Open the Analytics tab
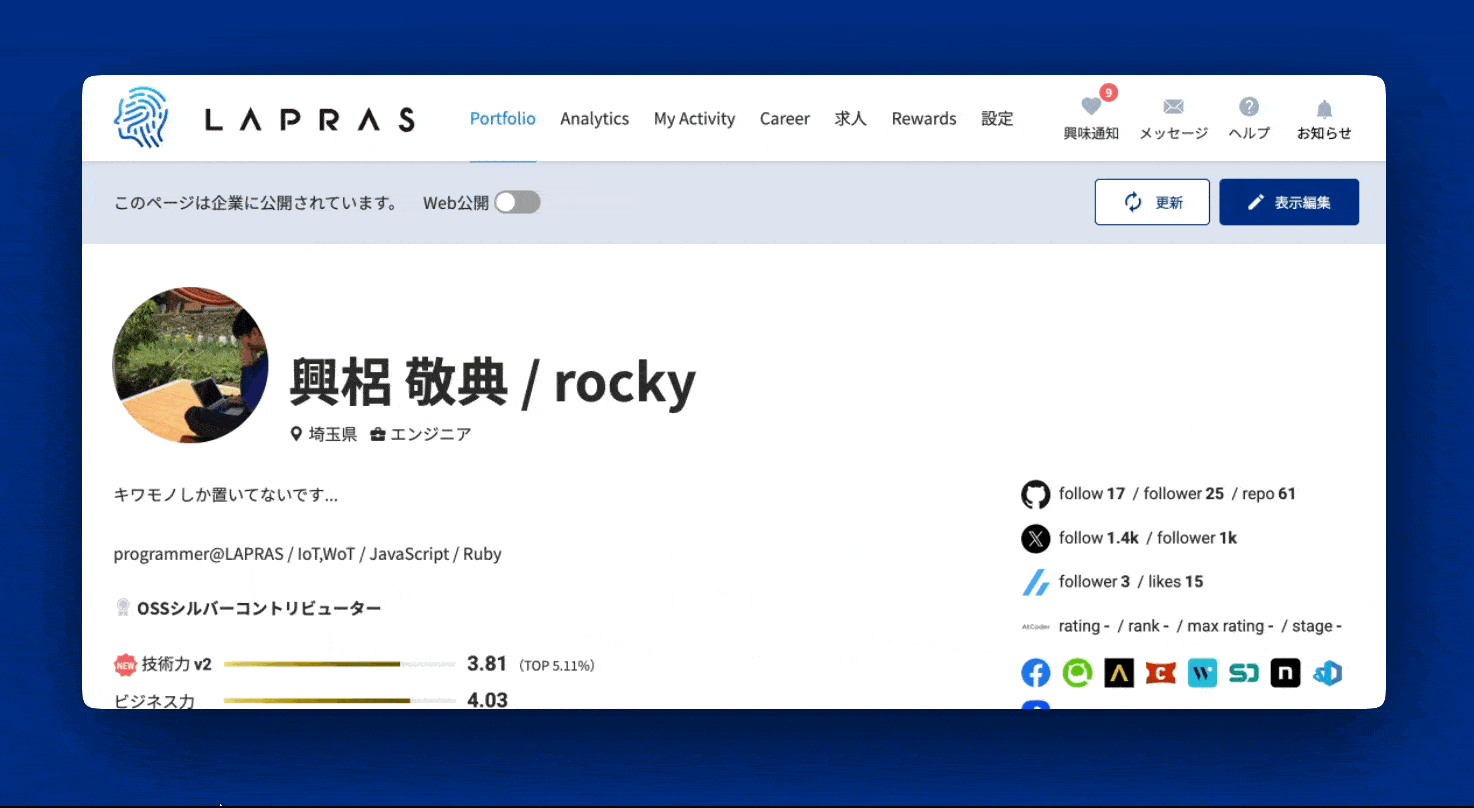The width and height of the screenshot is (1474, 808). (x=595, y=118)
